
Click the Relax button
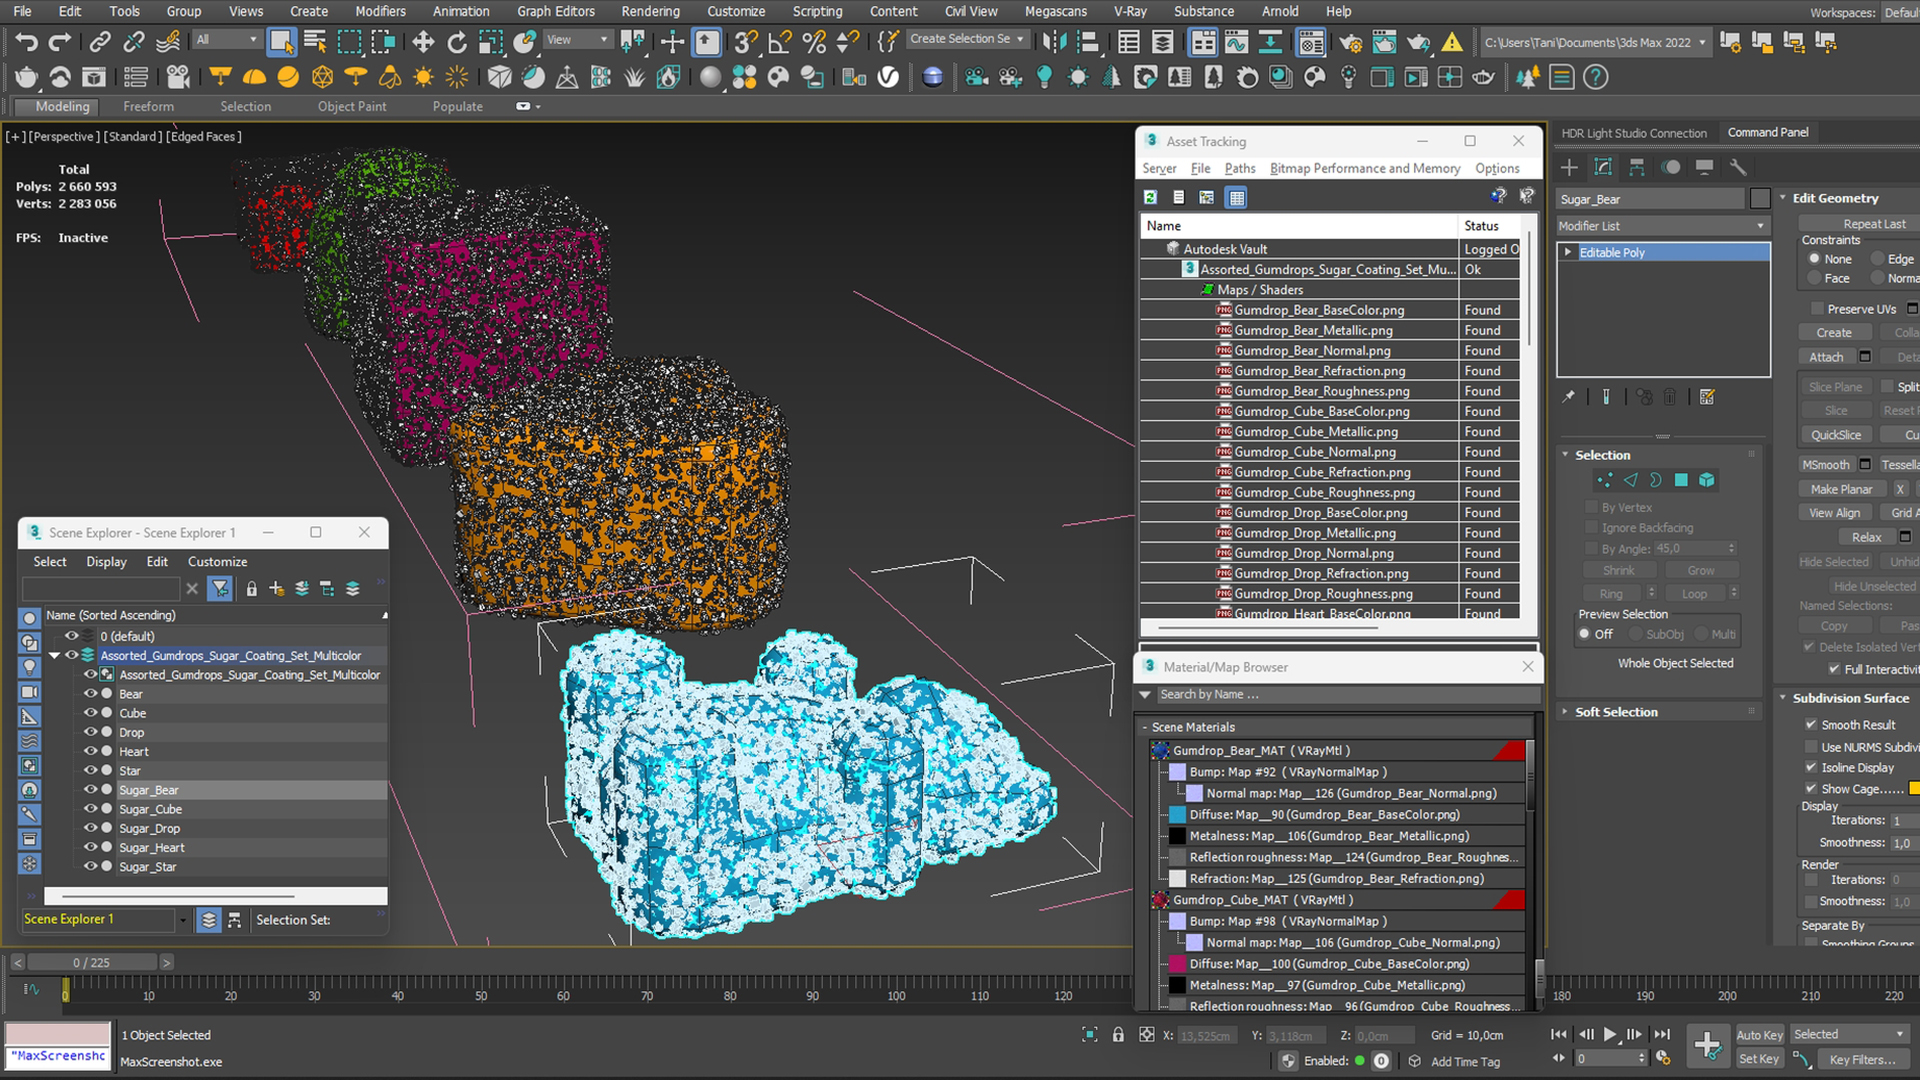(1866, 537)
